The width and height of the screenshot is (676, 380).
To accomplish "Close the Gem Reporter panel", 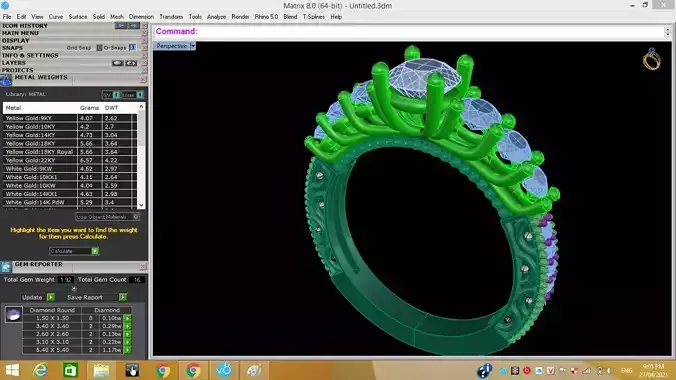I will 143,267.
